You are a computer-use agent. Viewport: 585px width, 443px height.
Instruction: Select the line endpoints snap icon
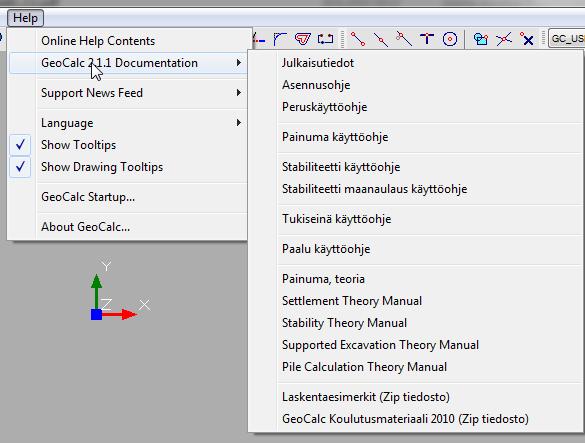(x=358, y=39)
